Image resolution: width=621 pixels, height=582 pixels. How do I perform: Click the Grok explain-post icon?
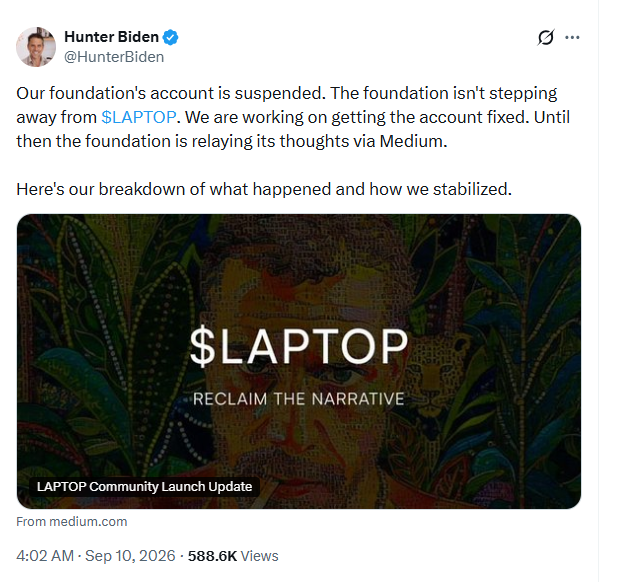546,38
